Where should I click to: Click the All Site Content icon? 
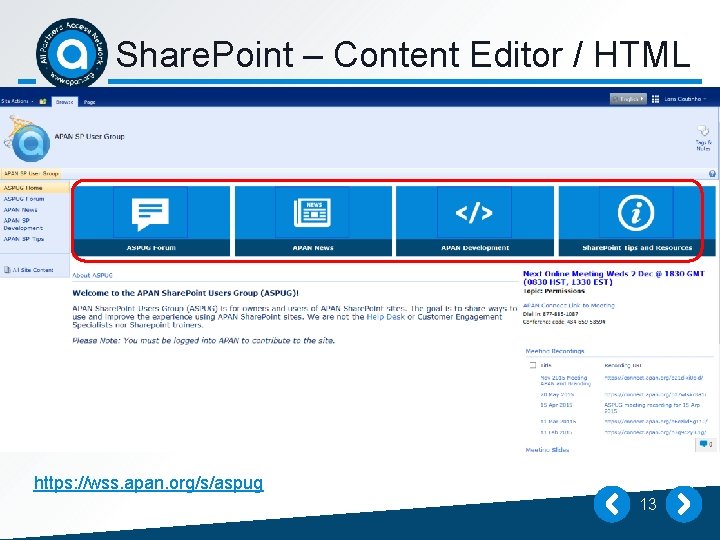pyautogui.click(x=7, y=270)
